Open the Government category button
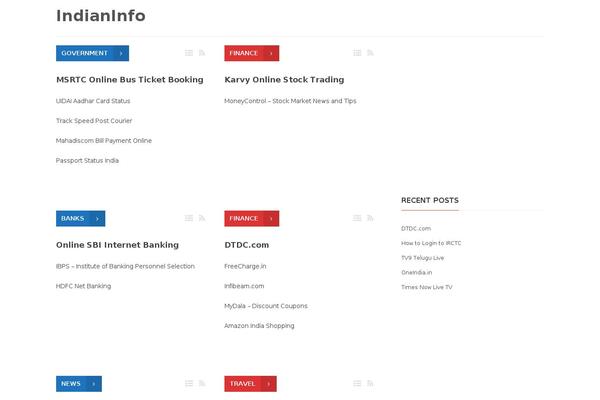This screenshot has width=600, height=400. (x=92, y=53)
